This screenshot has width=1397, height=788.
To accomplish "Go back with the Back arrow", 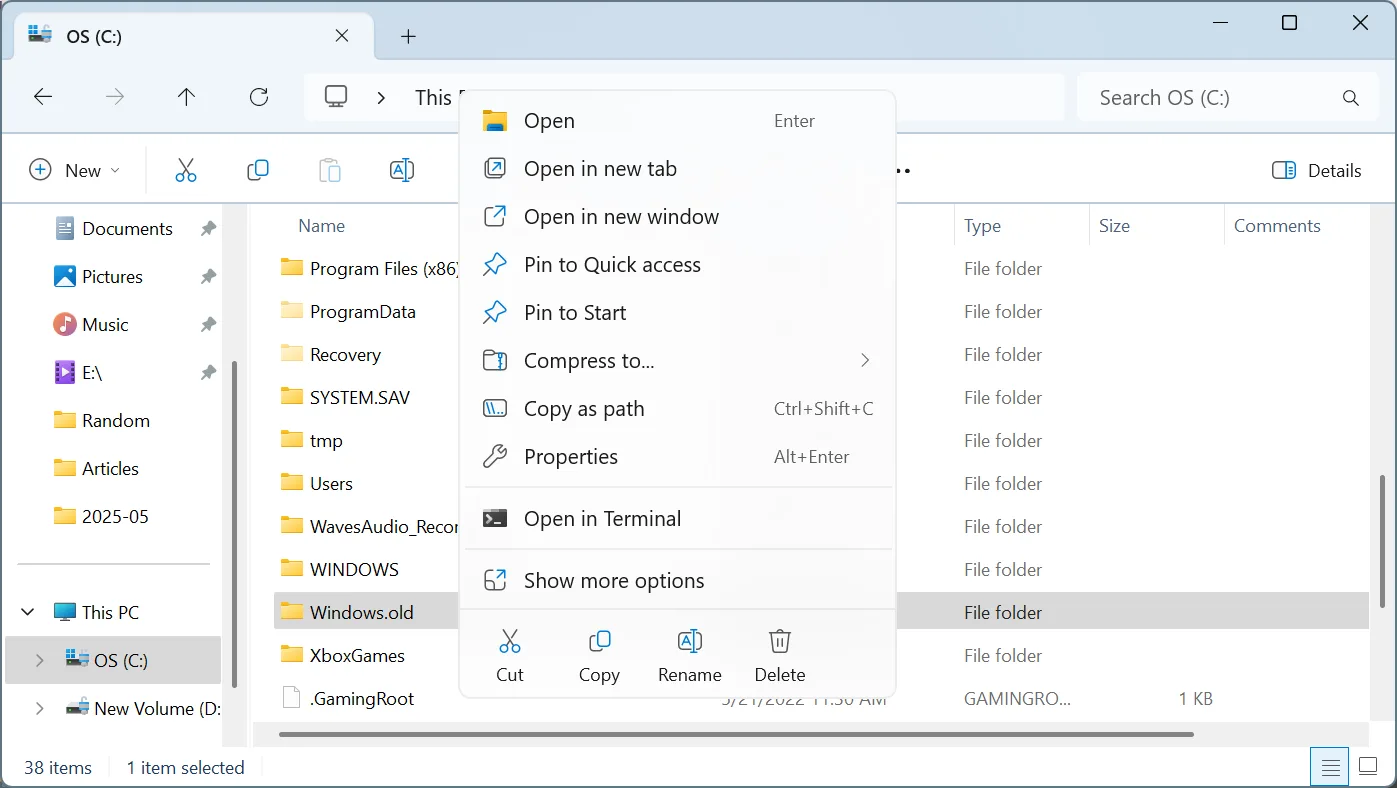I will click(43, 97).
